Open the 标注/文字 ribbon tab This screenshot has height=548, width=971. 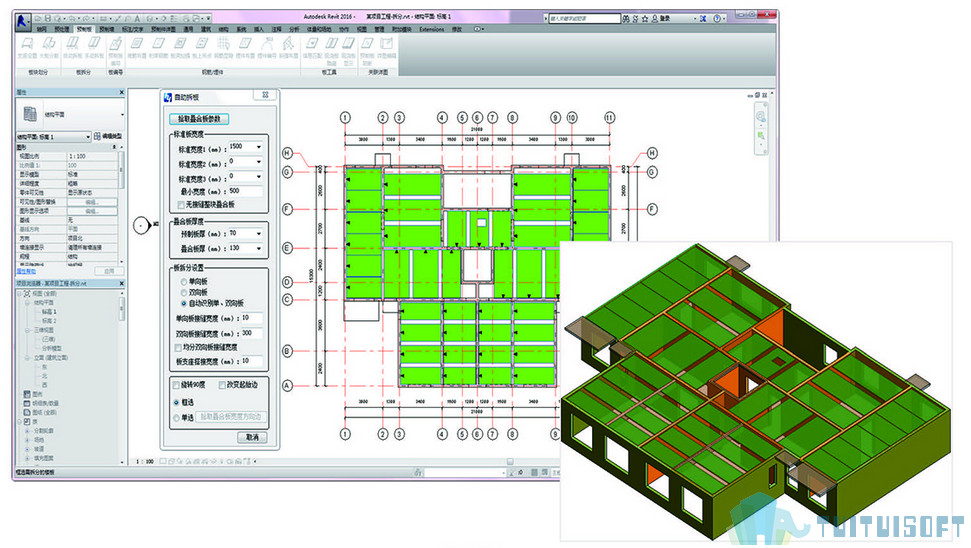click(x=132, y=29)
